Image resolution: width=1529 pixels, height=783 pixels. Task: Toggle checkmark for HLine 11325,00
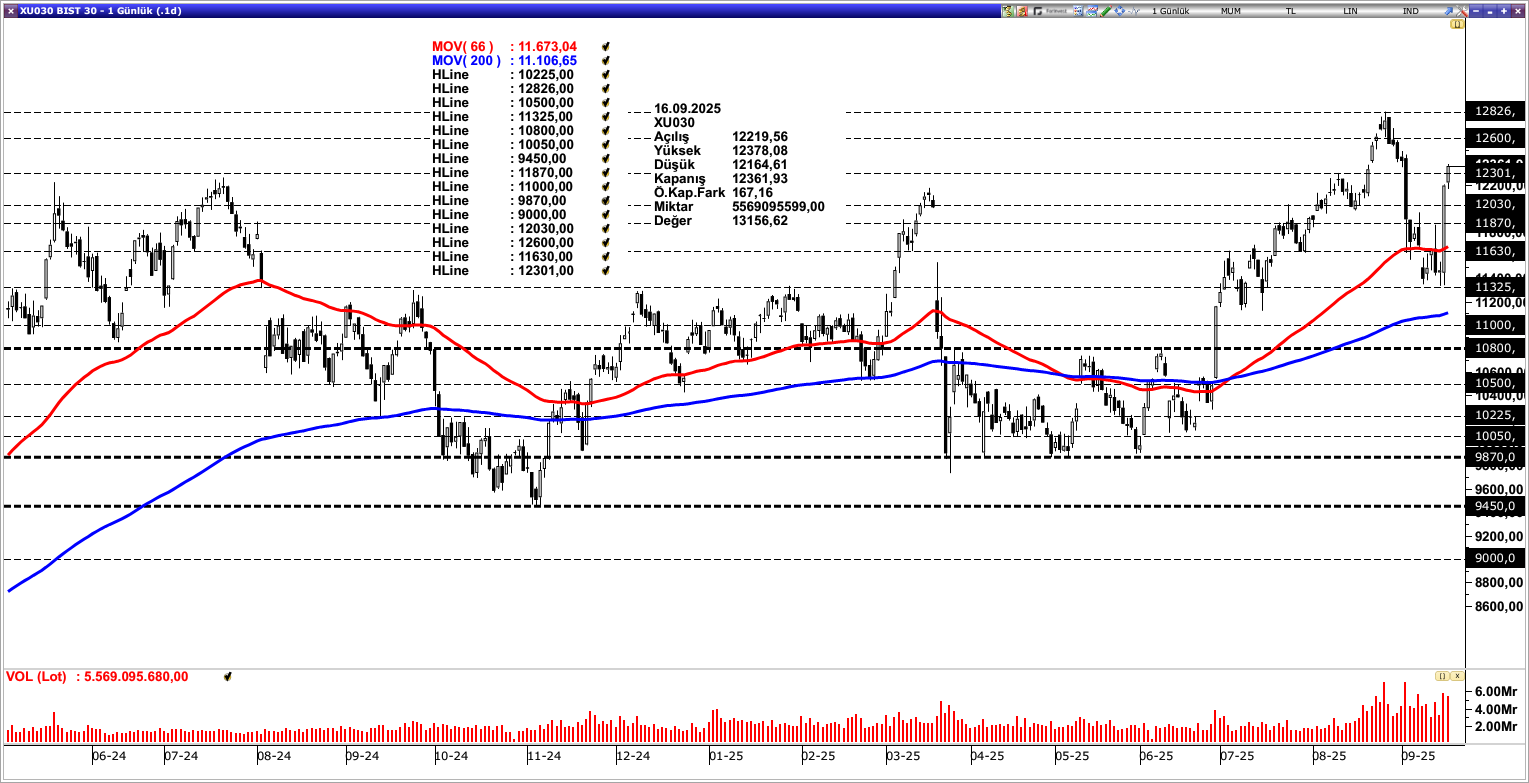pyautogui.click(x=605, y=117)
